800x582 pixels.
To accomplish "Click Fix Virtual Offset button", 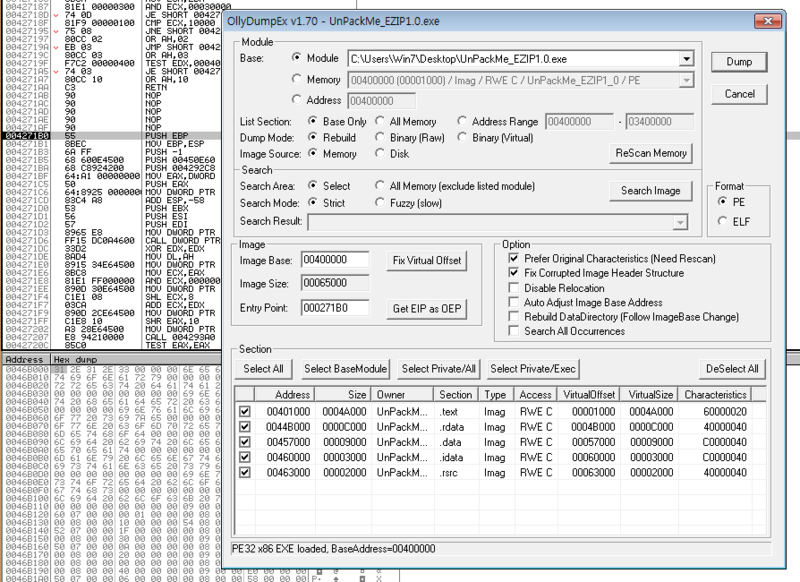I will tap(427, 261).
